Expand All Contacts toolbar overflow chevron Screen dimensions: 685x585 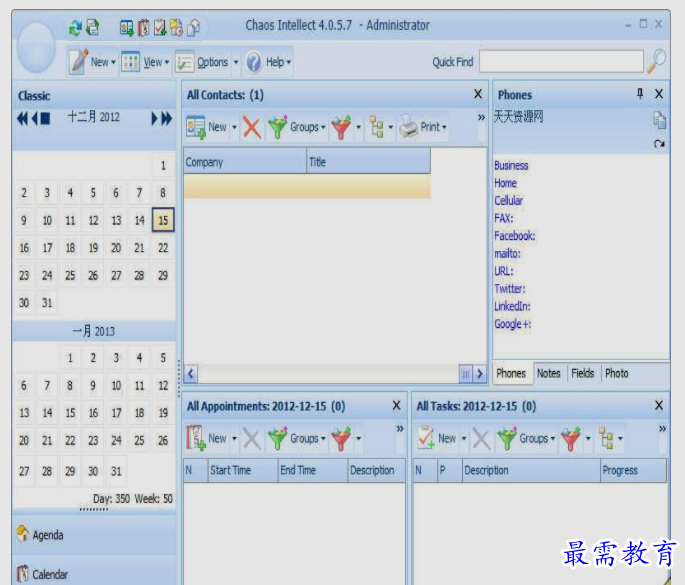(481, 118)
